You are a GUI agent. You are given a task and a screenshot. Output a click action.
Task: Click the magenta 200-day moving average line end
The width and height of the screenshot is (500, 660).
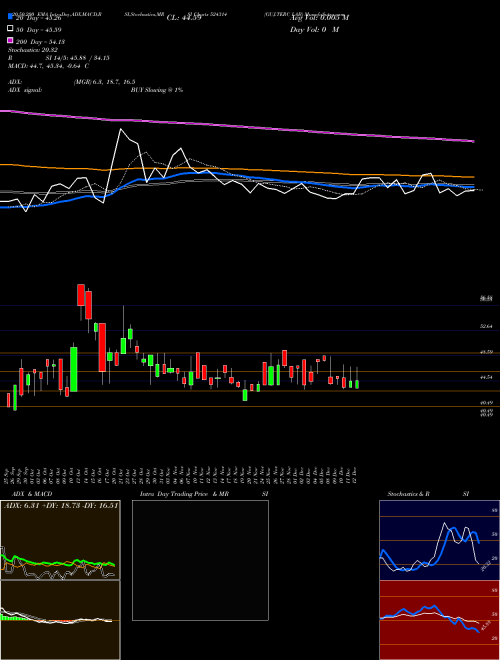point(473,141)
